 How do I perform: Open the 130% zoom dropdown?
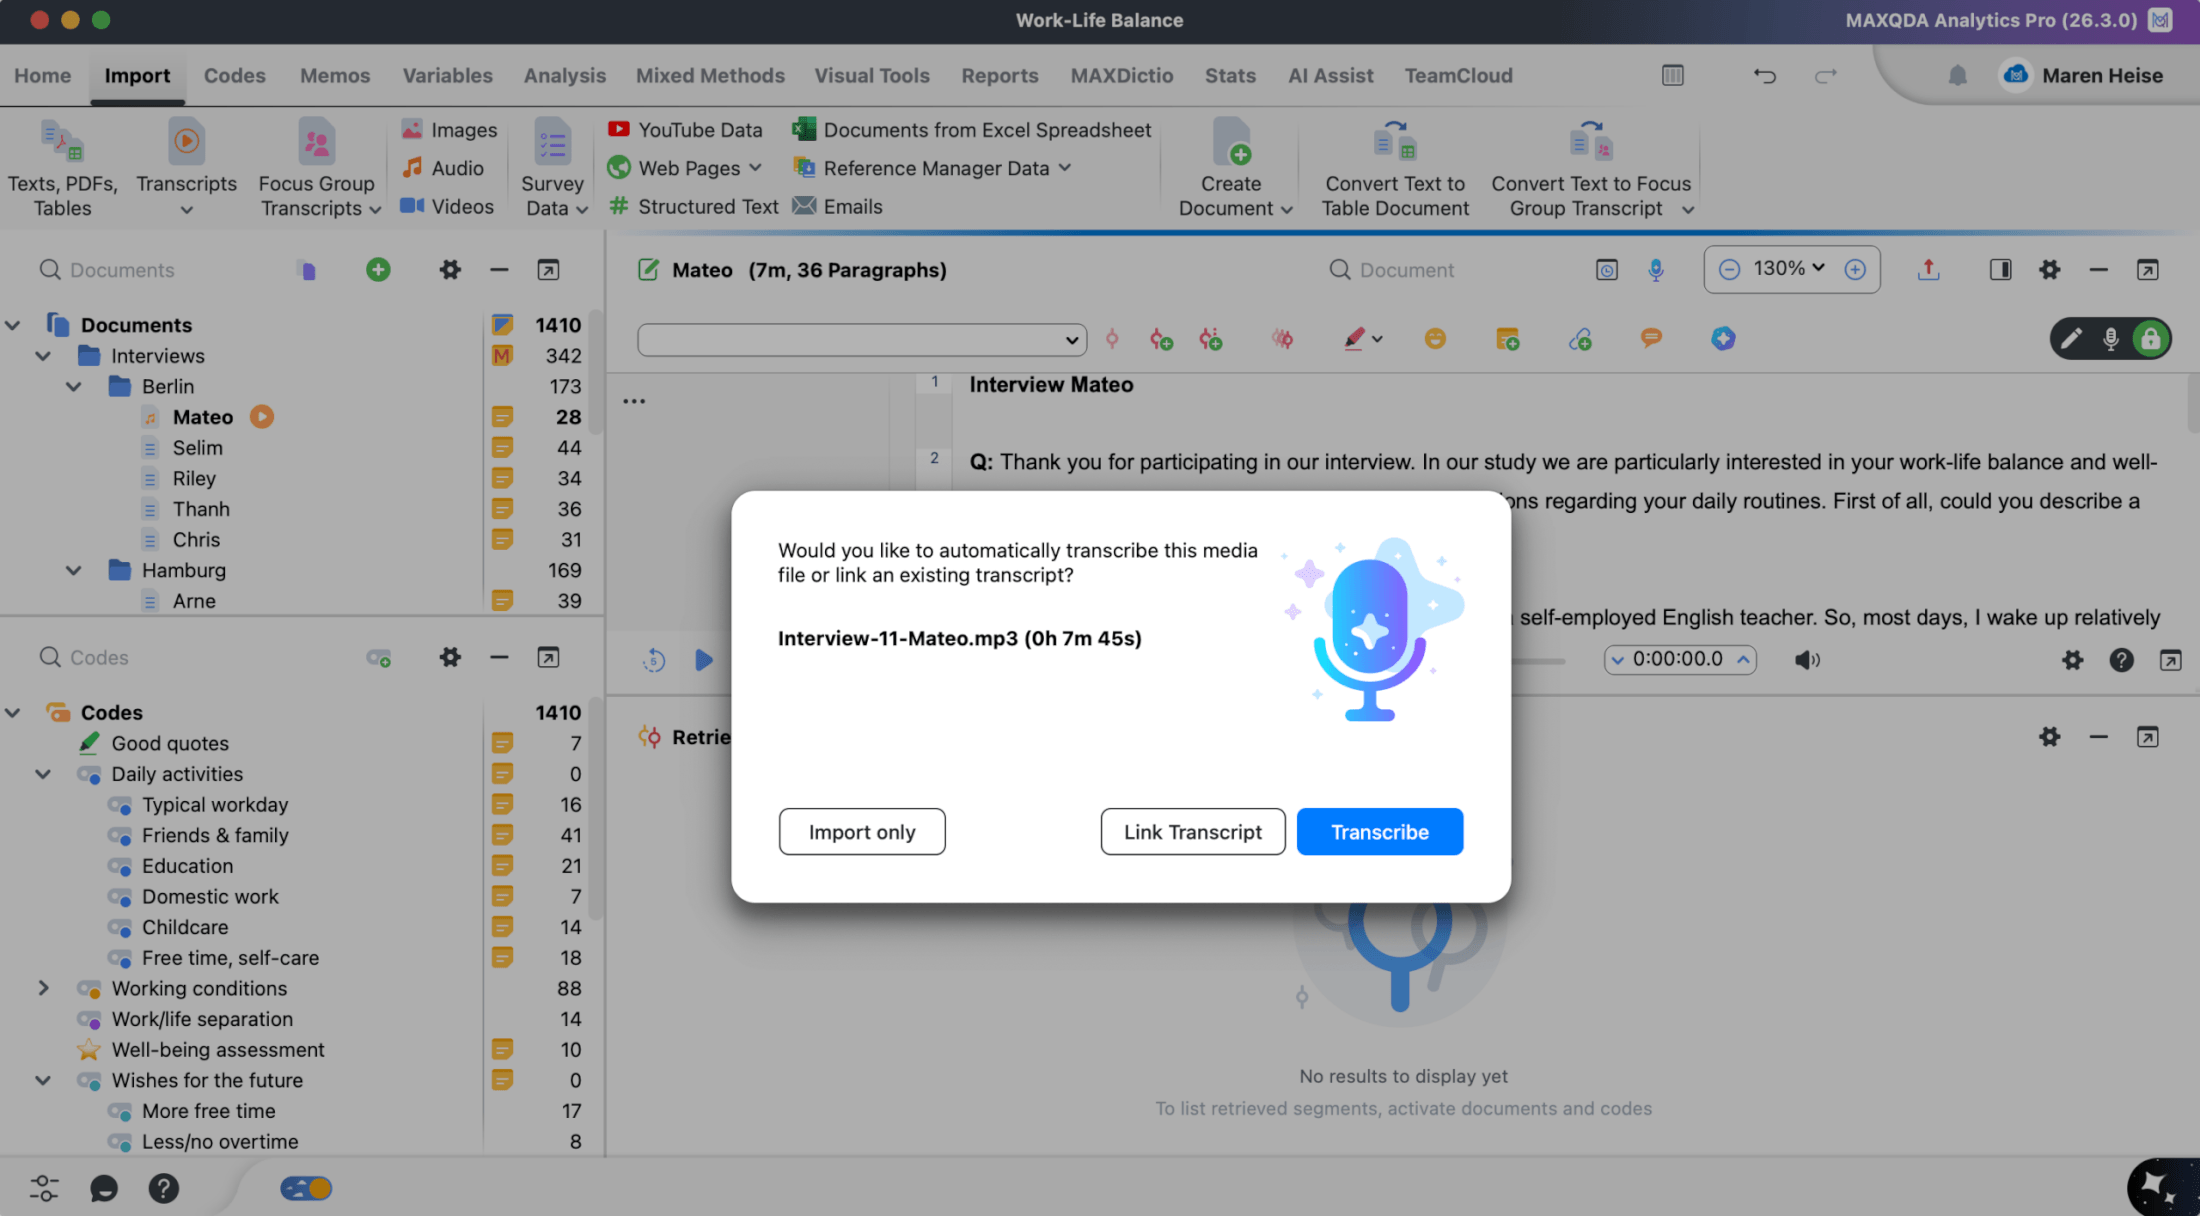[x=1790, y=268]
